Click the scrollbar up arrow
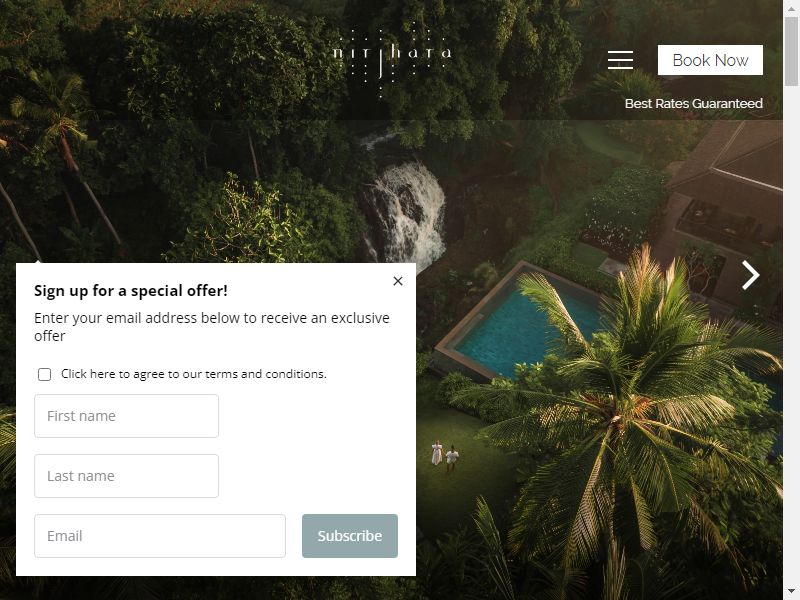800x600 pixels. coord(791,8)
